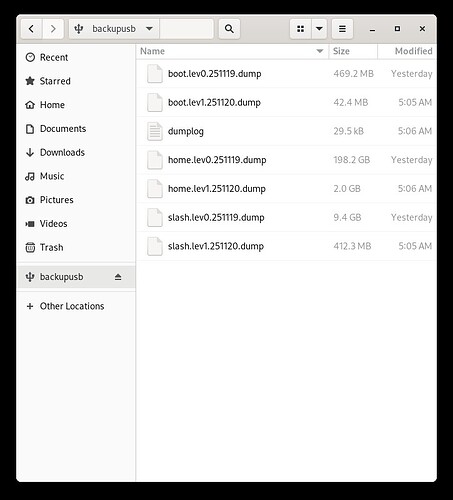Click the empty path bar field
The width and height of the screenshot is (453, 500).
point(186,29)
